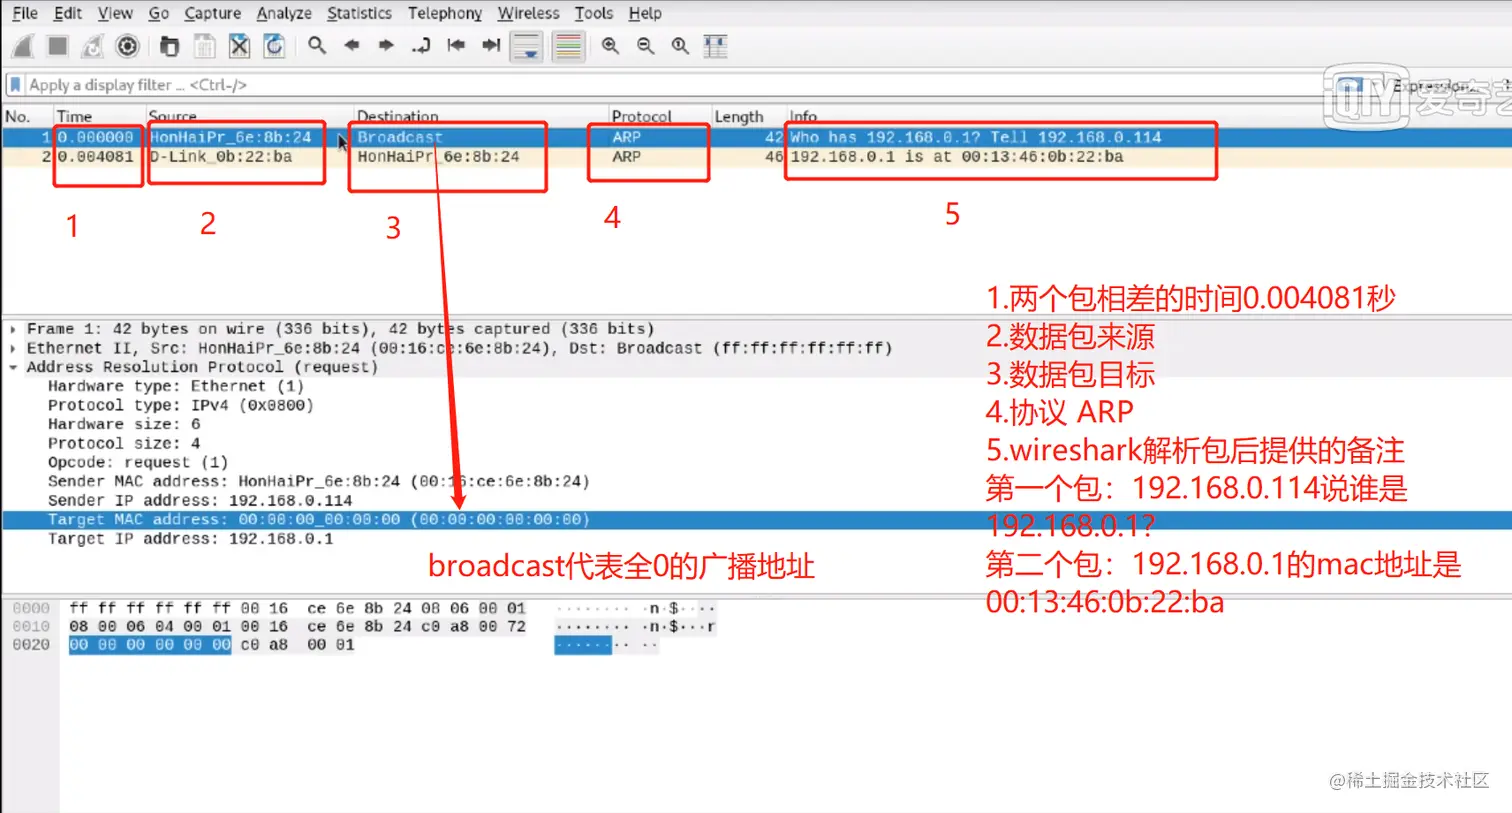
Task: Reset text to normal size
Action: tap(680, 46)
